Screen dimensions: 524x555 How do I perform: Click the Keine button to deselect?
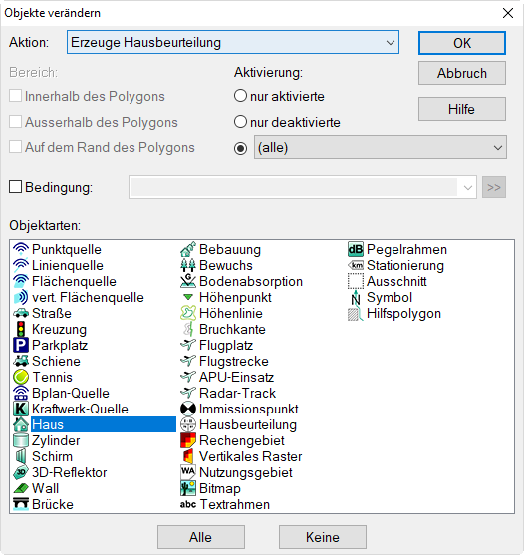[x=323, y=537]
